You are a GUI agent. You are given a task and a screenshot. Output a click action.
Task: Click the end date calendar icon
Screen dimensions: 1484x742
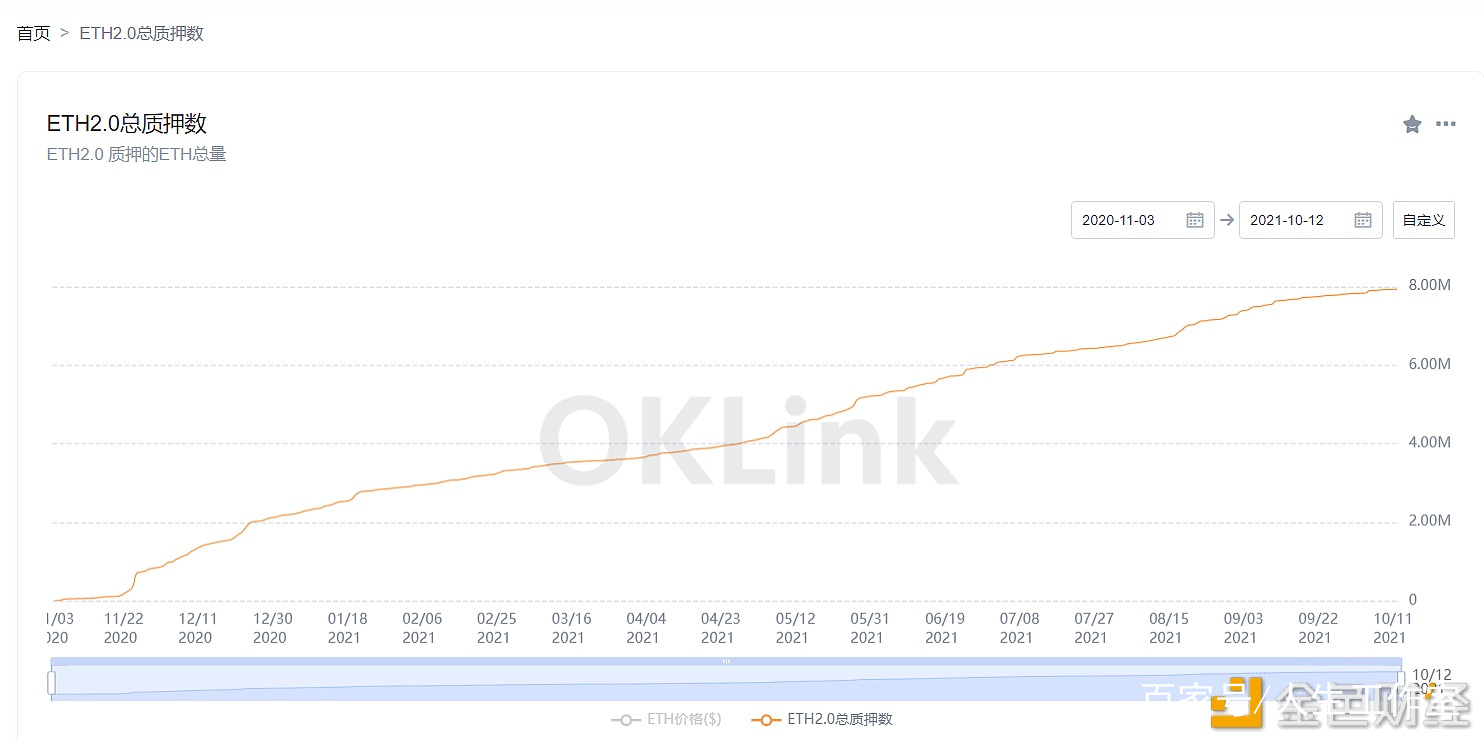[1363, 220]
